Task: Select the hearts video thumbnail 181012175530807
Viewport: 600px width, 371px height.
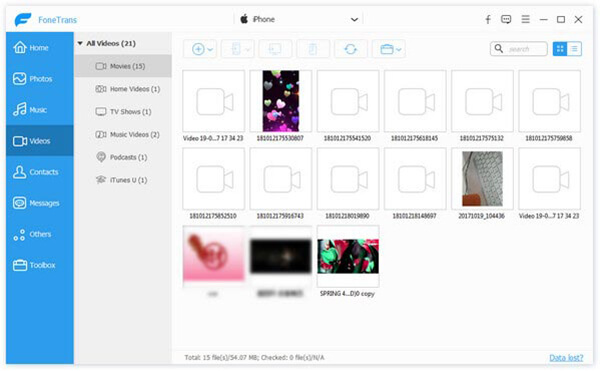Action: point(280,101)
